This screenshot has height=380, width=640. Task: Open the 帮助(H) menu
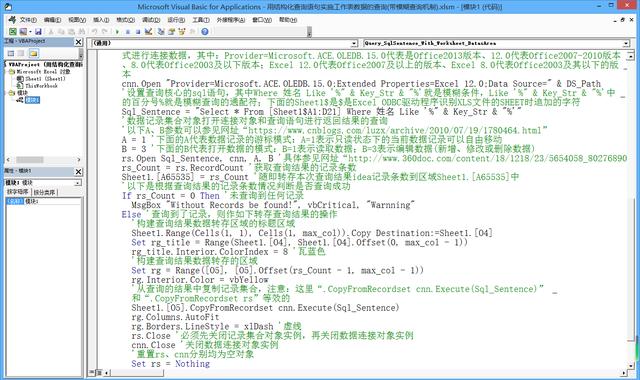288,20
